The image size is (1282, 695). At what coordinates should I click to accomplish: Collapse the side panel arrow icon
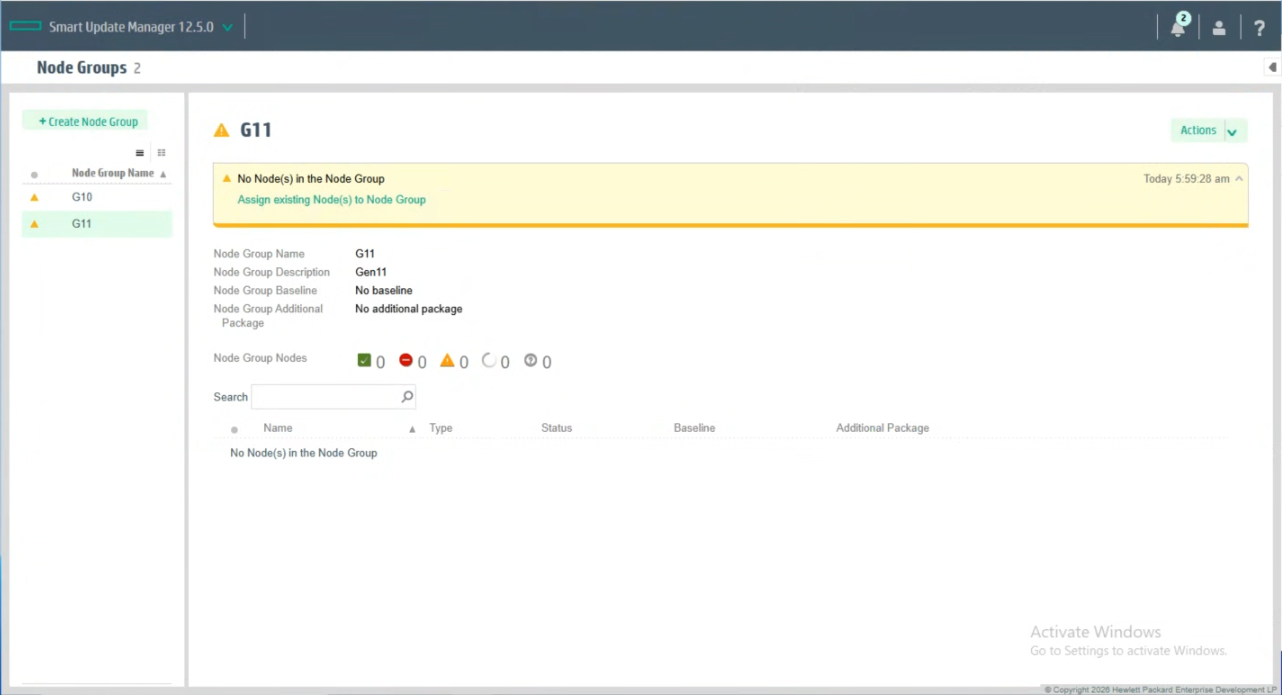pos(1272,68)
